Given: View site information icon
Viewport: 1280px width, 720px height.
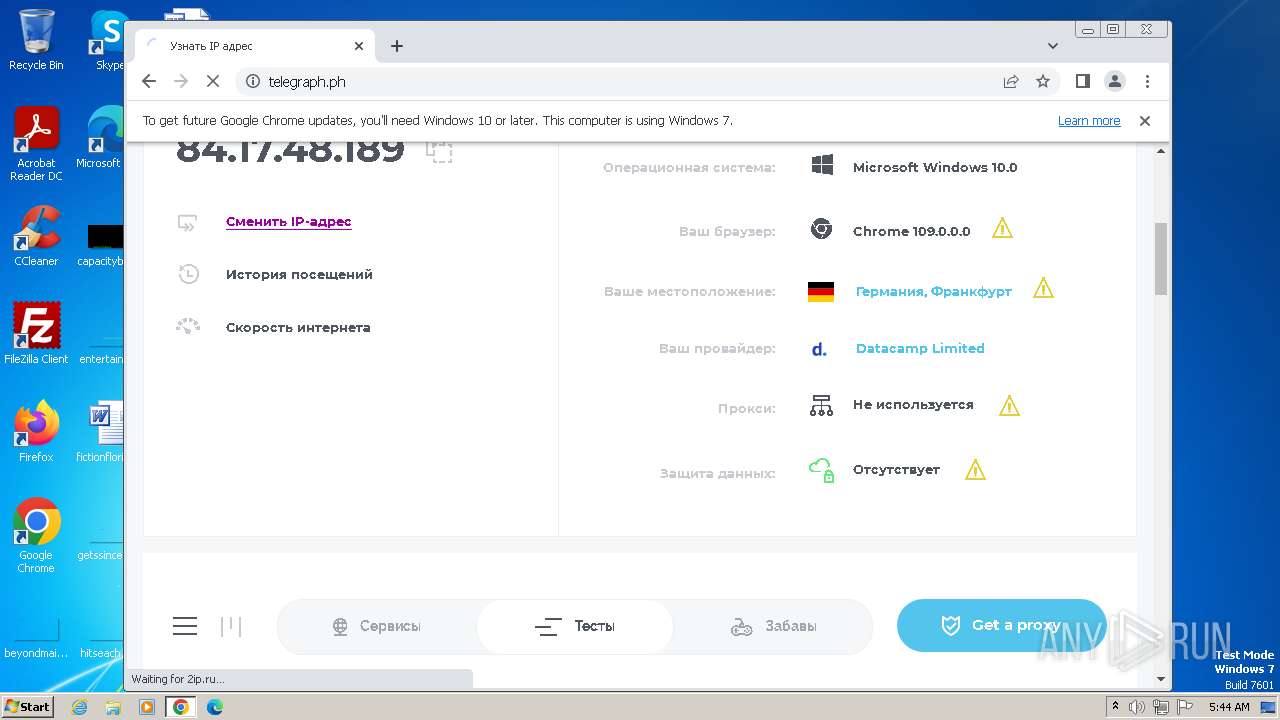Looking at the screenshot, I should click(x=253, y=81).
